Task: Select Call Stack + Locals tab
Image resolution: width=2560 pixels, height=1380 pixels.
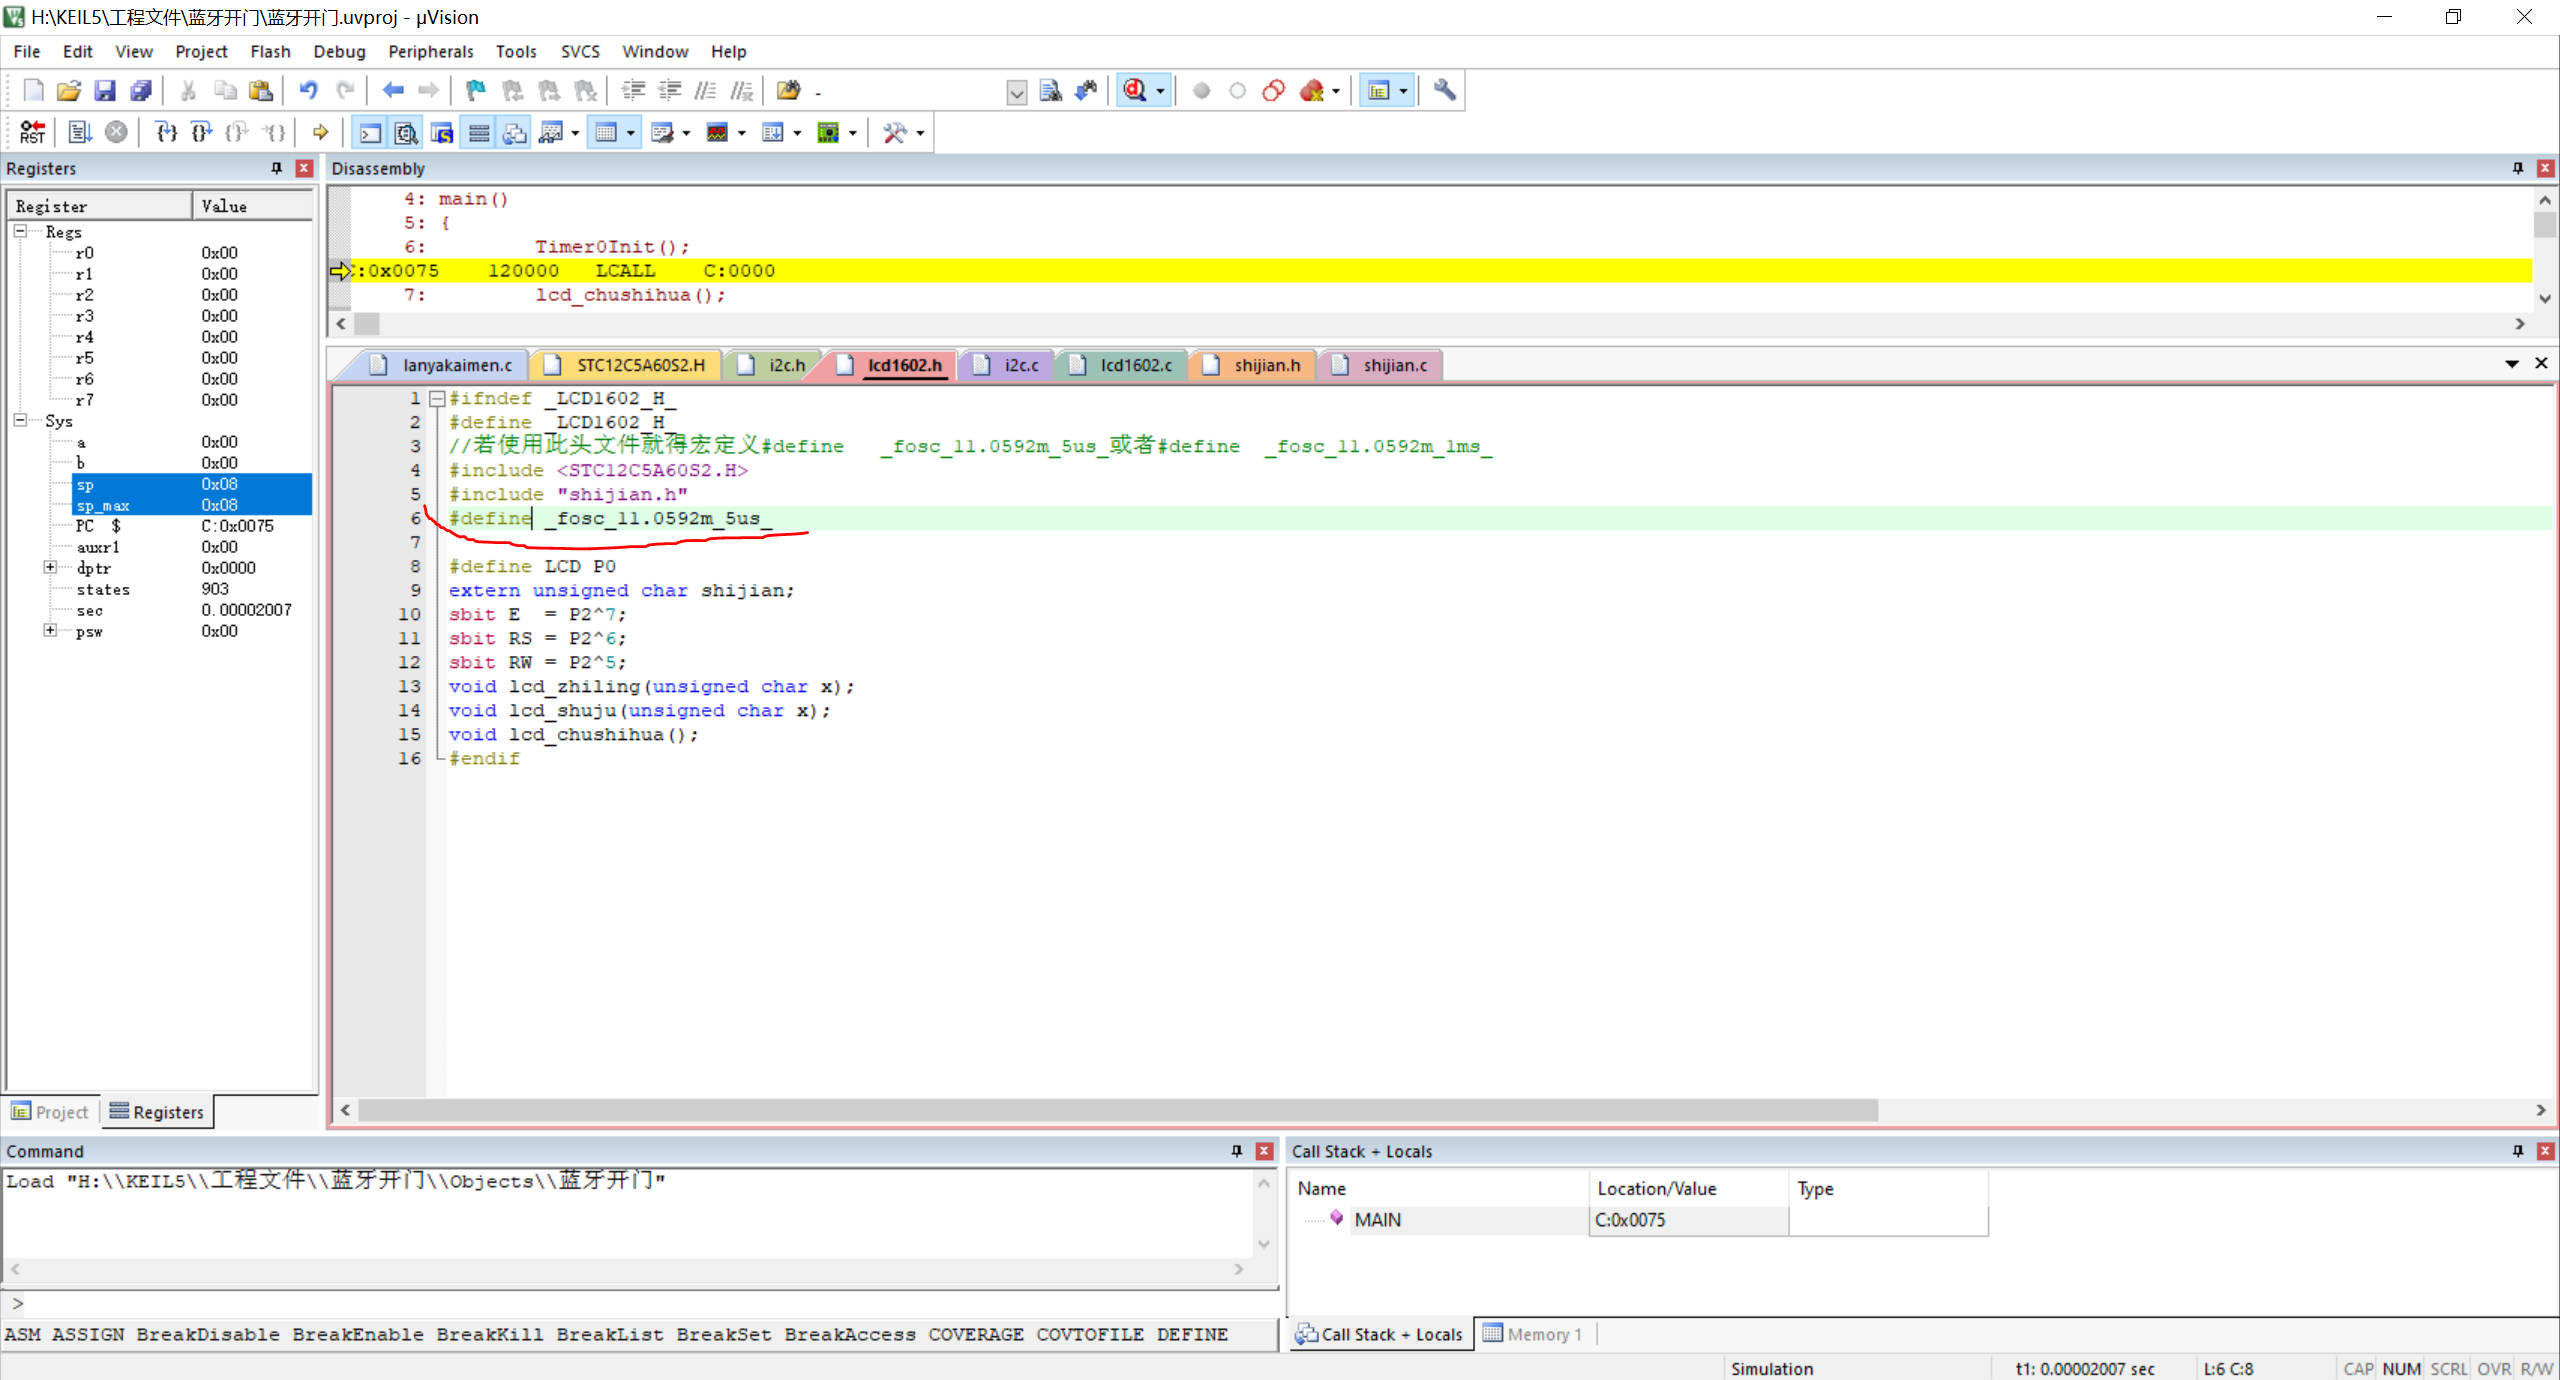Action: point(1380,1334)
